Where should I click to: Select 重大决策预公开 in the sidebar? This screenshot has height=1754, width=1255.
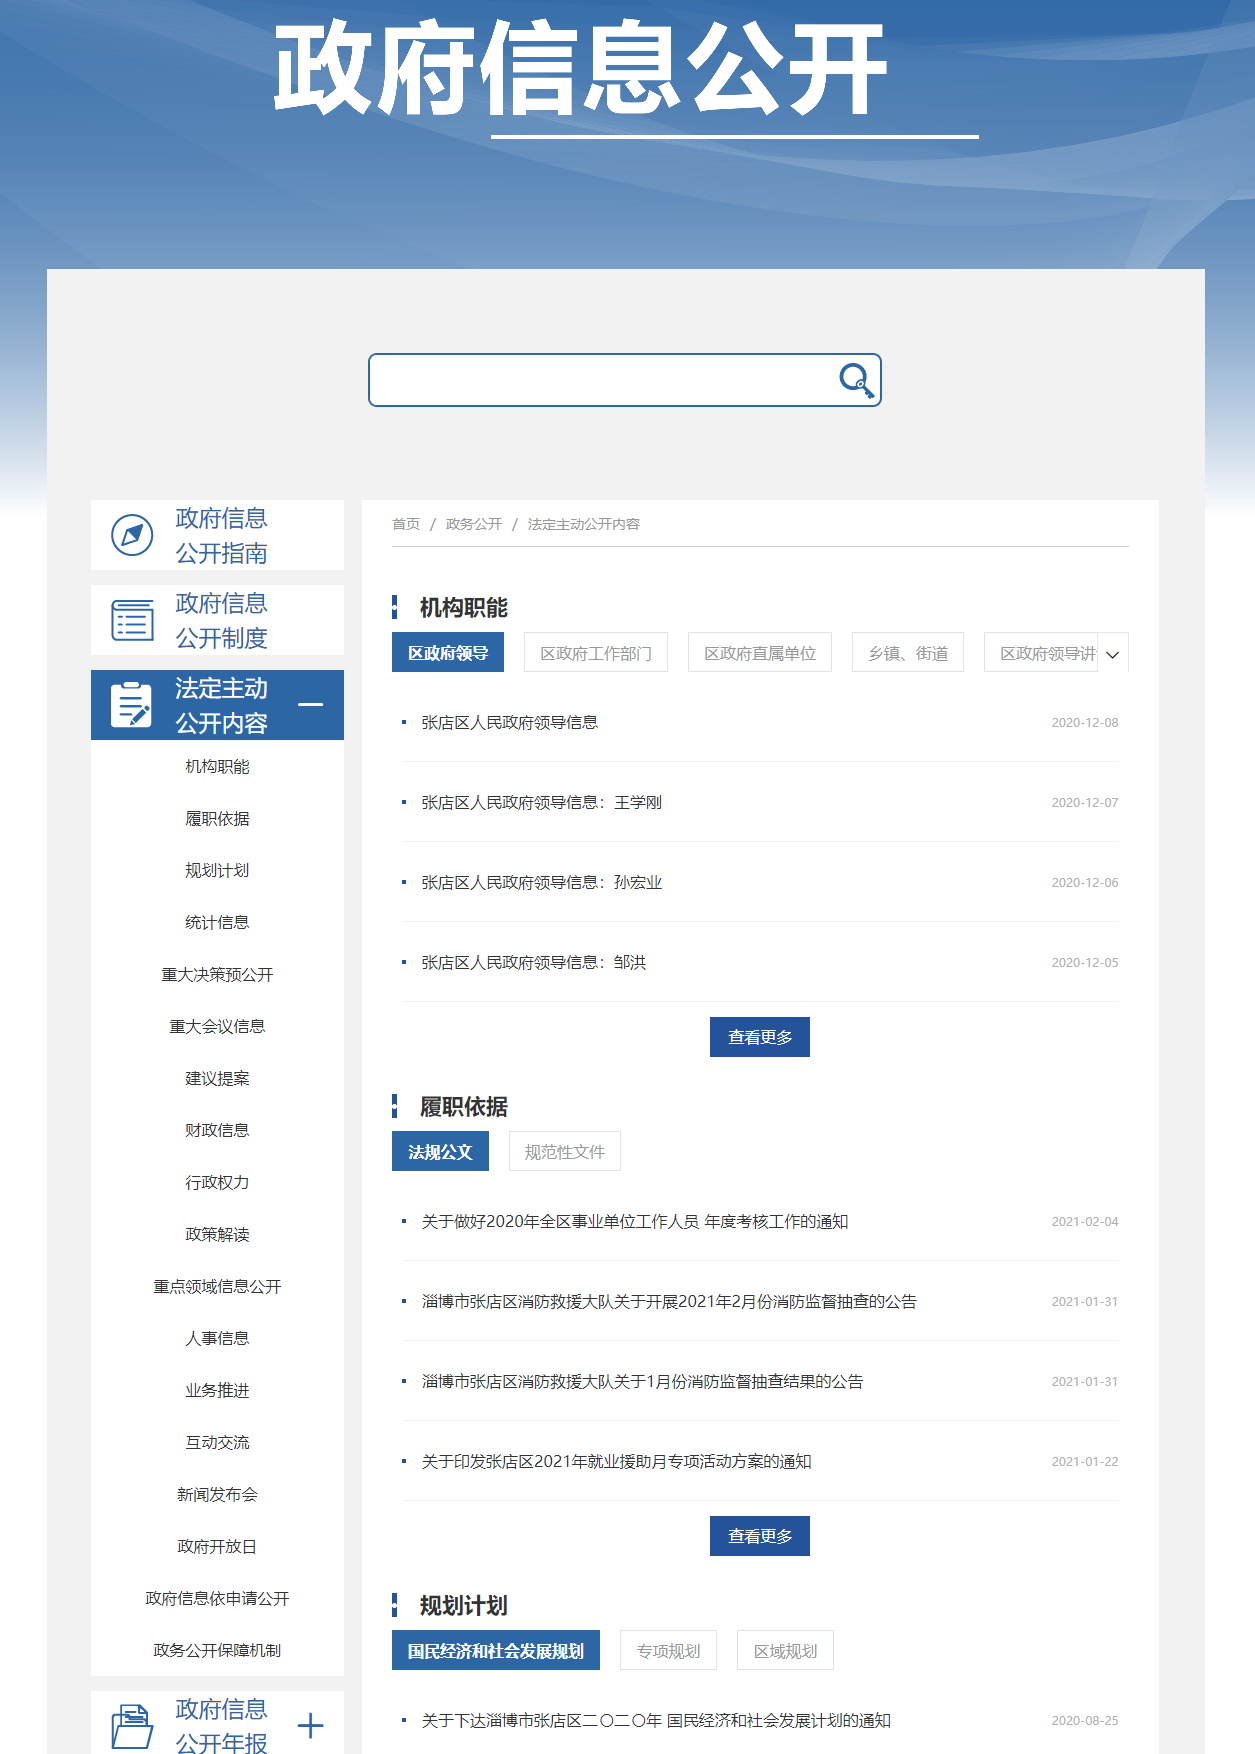[x=217, y=974]
